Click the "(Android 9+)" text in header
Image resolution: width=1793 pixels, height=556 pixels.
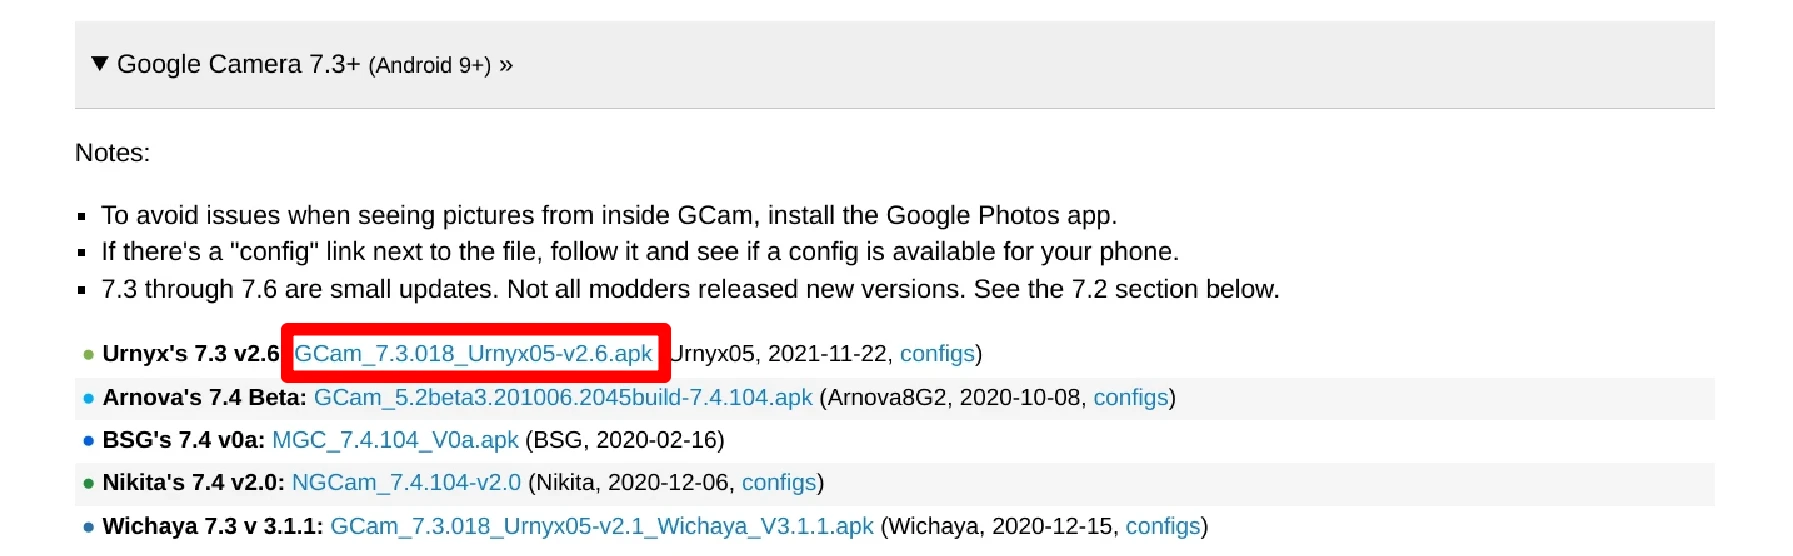click(x=429, y=66)
